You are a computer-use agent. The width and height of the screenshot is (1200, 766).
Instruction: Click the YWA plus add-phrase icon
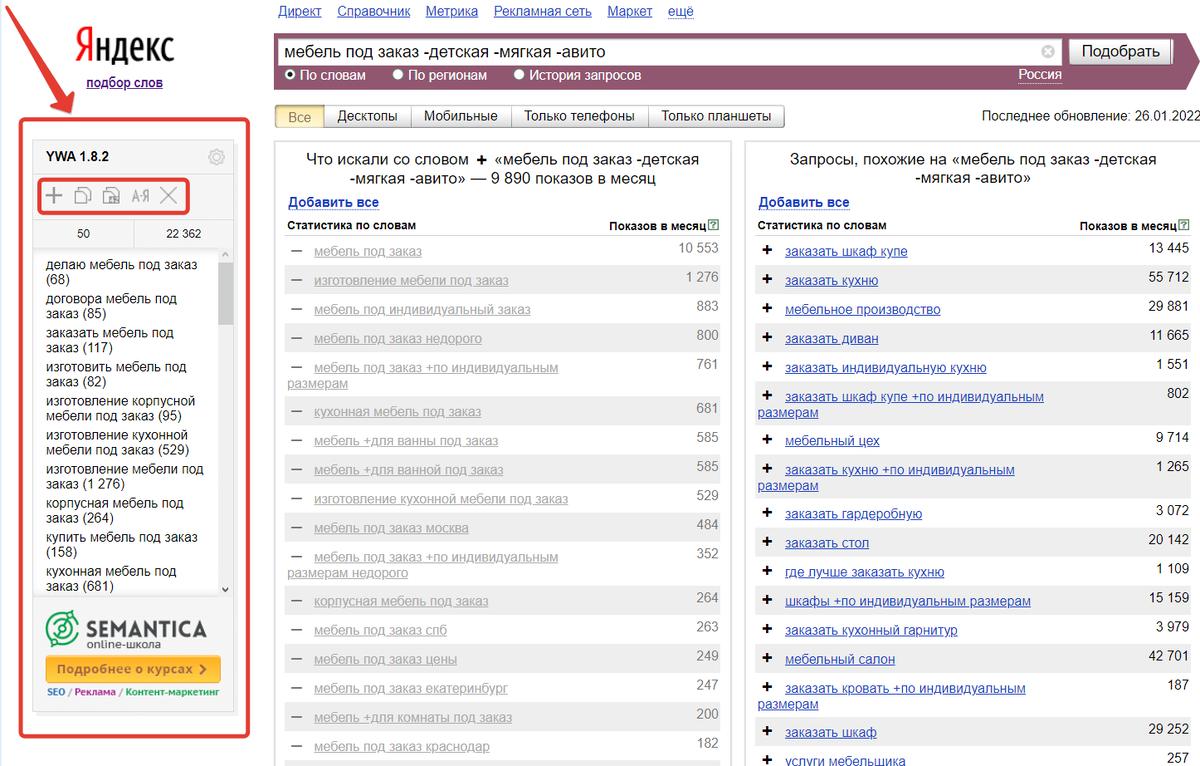point(54,196)
